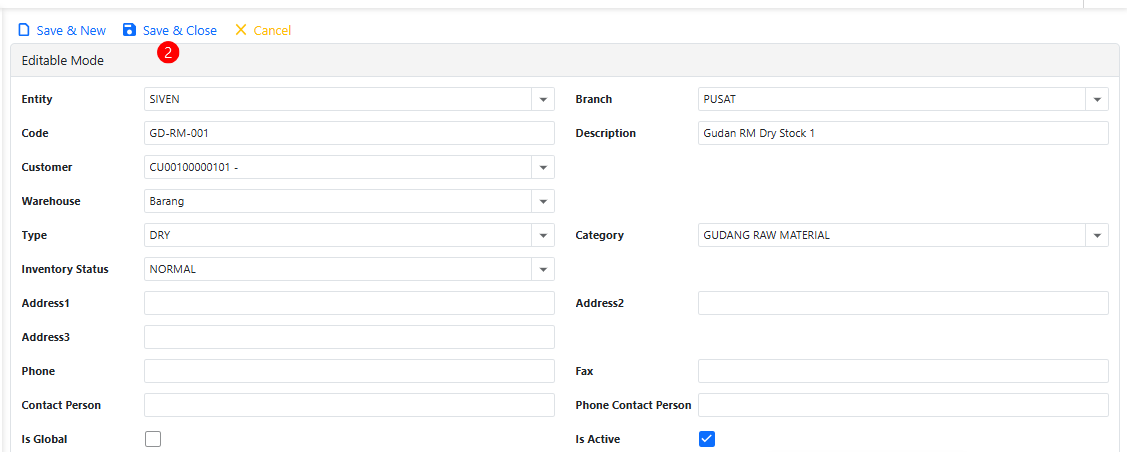Click the Cancel text link
The image size is (1127, 452).
[272, 30]
